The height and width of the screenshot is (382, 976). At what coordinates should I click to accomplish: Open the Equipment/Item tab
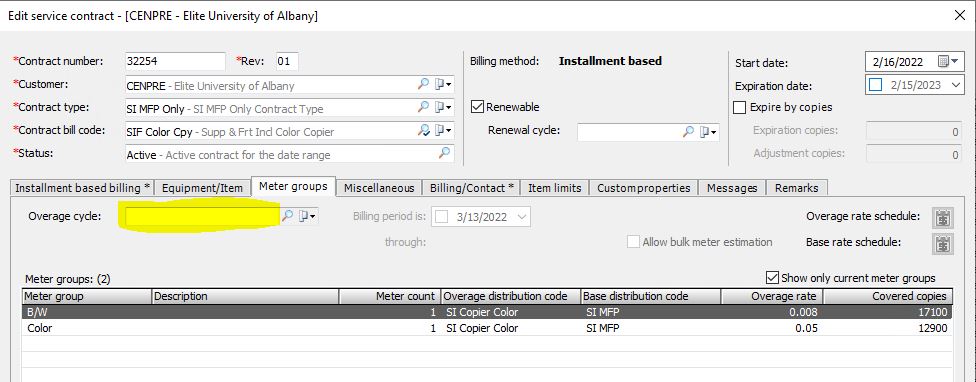202,188
